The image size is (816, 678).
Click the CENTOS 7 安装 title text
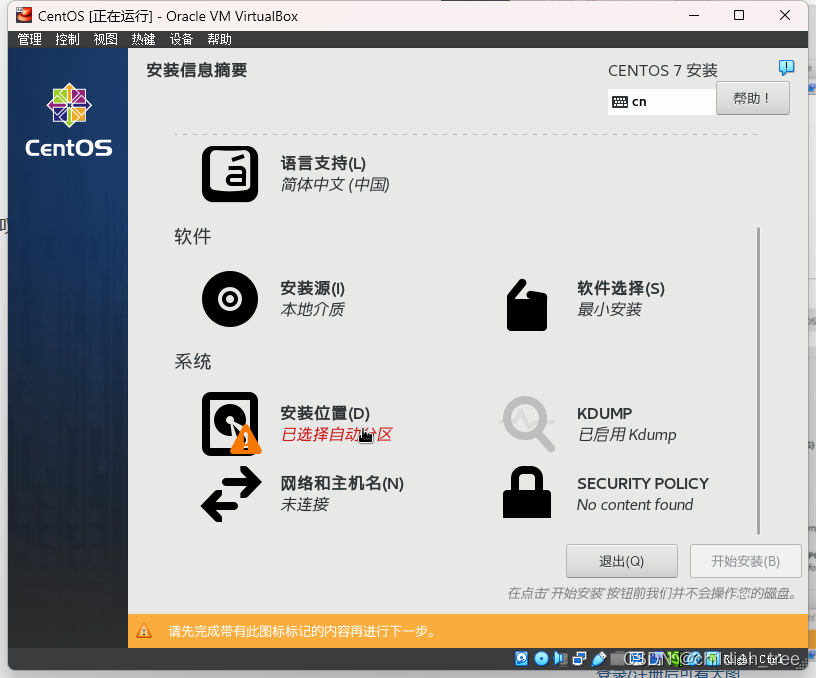(662, 71)
